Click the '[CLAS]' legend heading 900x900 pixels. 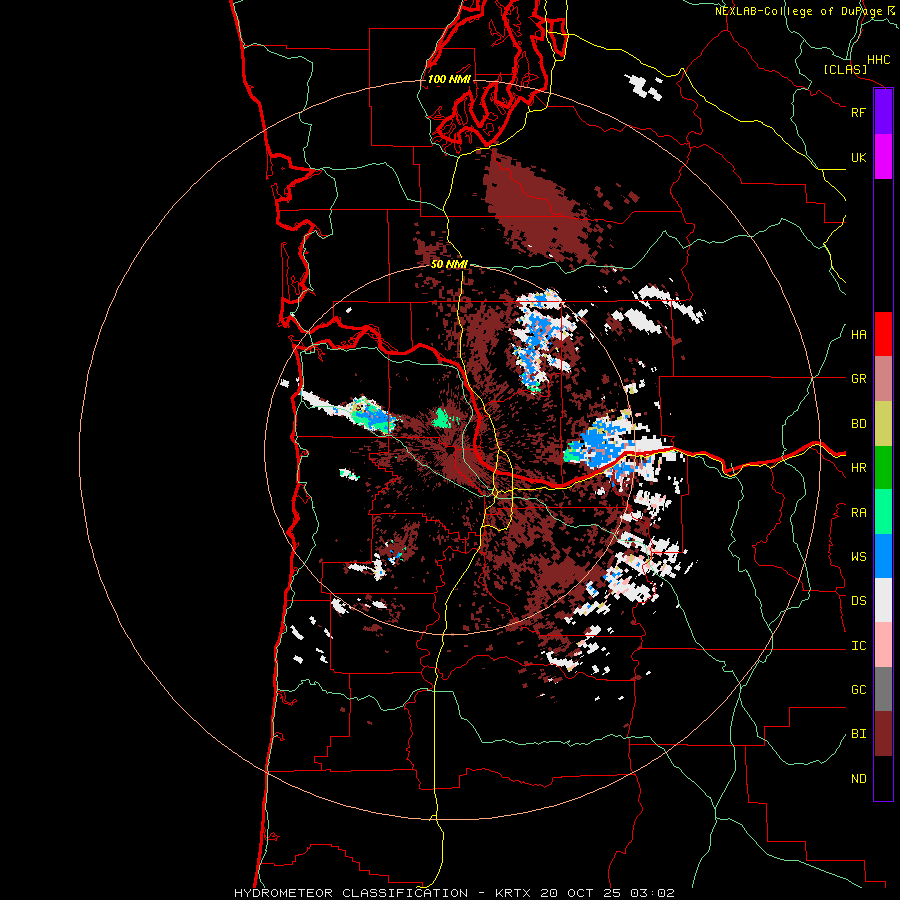tap(845, 70)
